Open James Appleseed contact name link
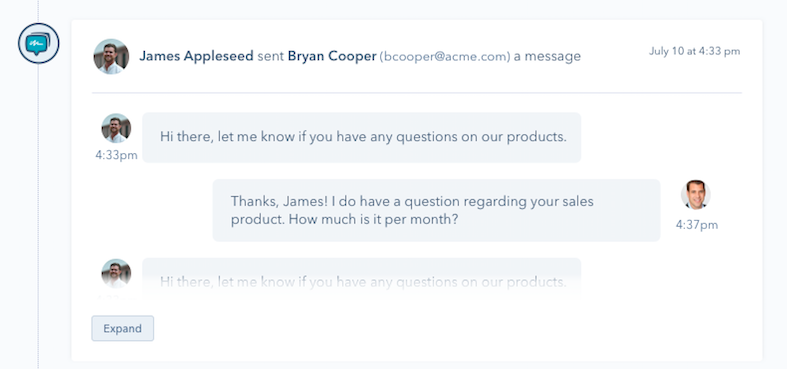The image size is (787, 369). tap(196, 56)
